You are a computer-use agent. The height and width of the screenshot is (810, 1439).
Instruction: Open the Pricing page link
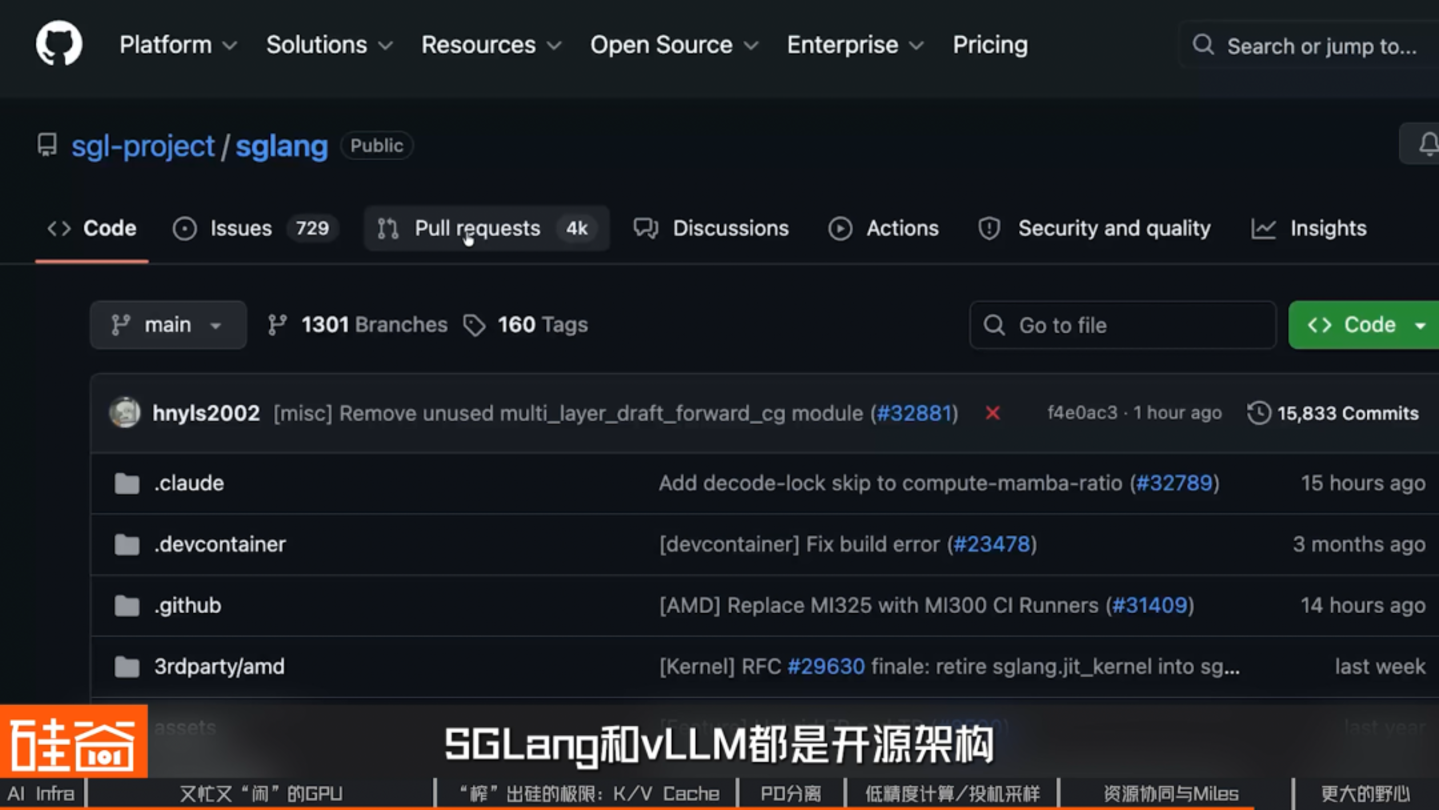(x=990, y=45)
